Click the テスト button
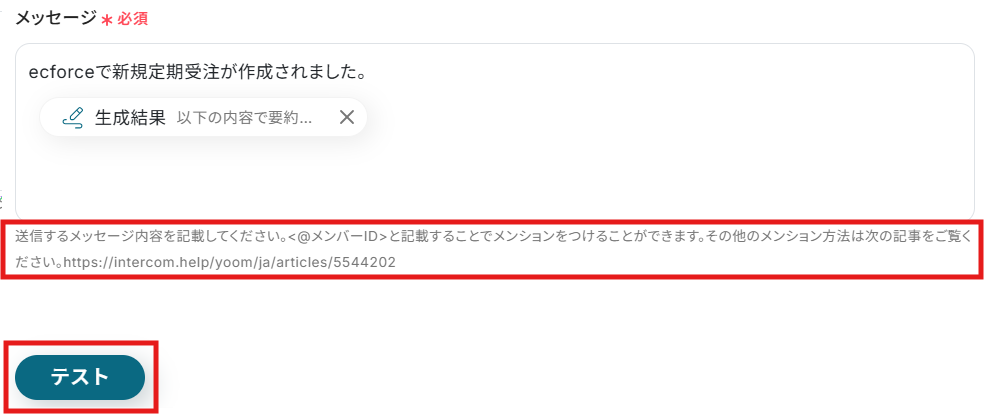This screenshot has width=988, height=414. tap(80, 377)
